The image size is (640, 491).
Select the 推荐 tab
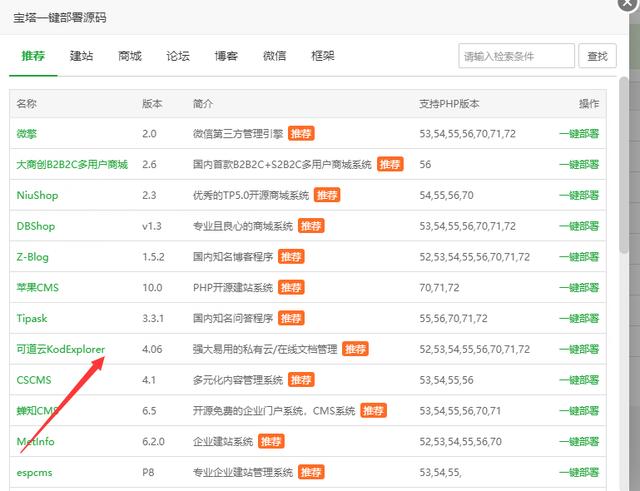click(x=33, y=56)
